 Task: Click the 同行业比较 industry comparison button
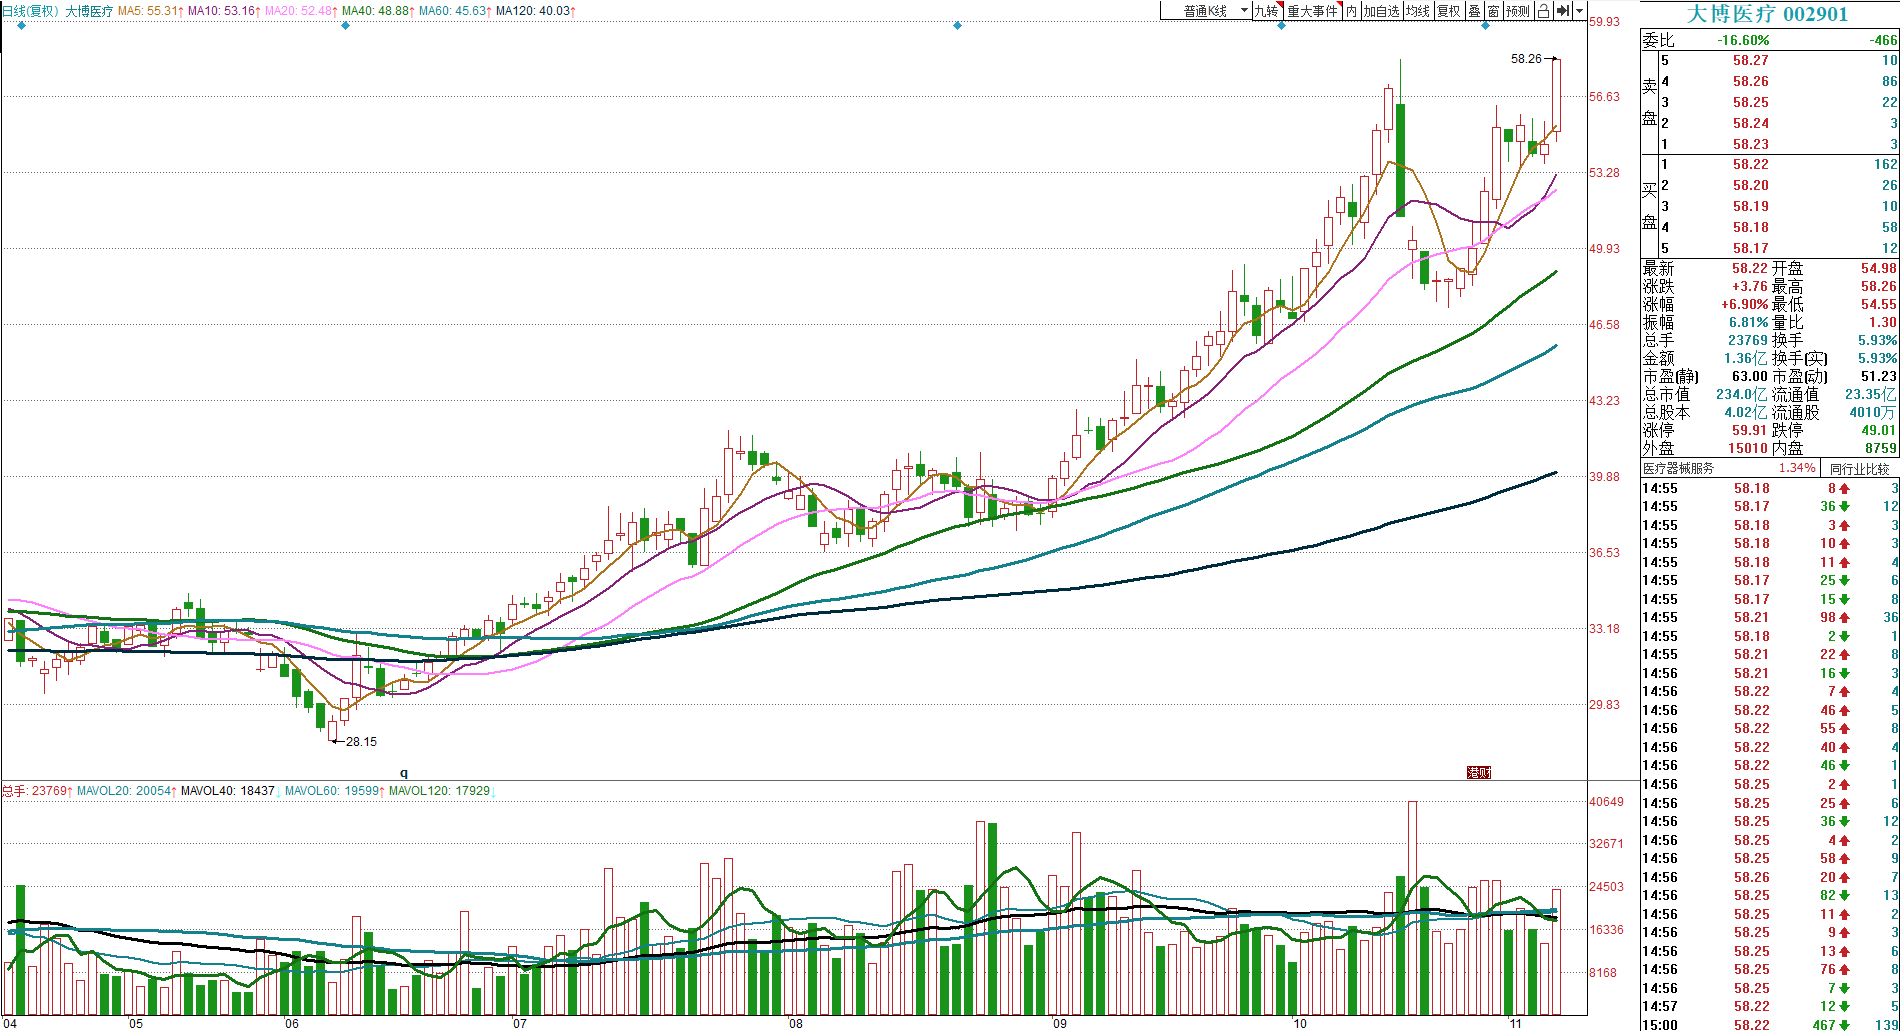coord(1859,468)
